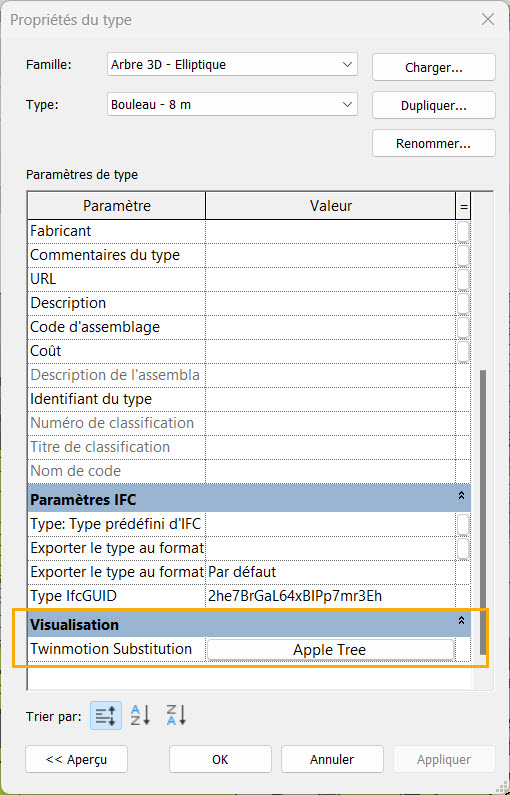Click the << Aperçu button

77,759
